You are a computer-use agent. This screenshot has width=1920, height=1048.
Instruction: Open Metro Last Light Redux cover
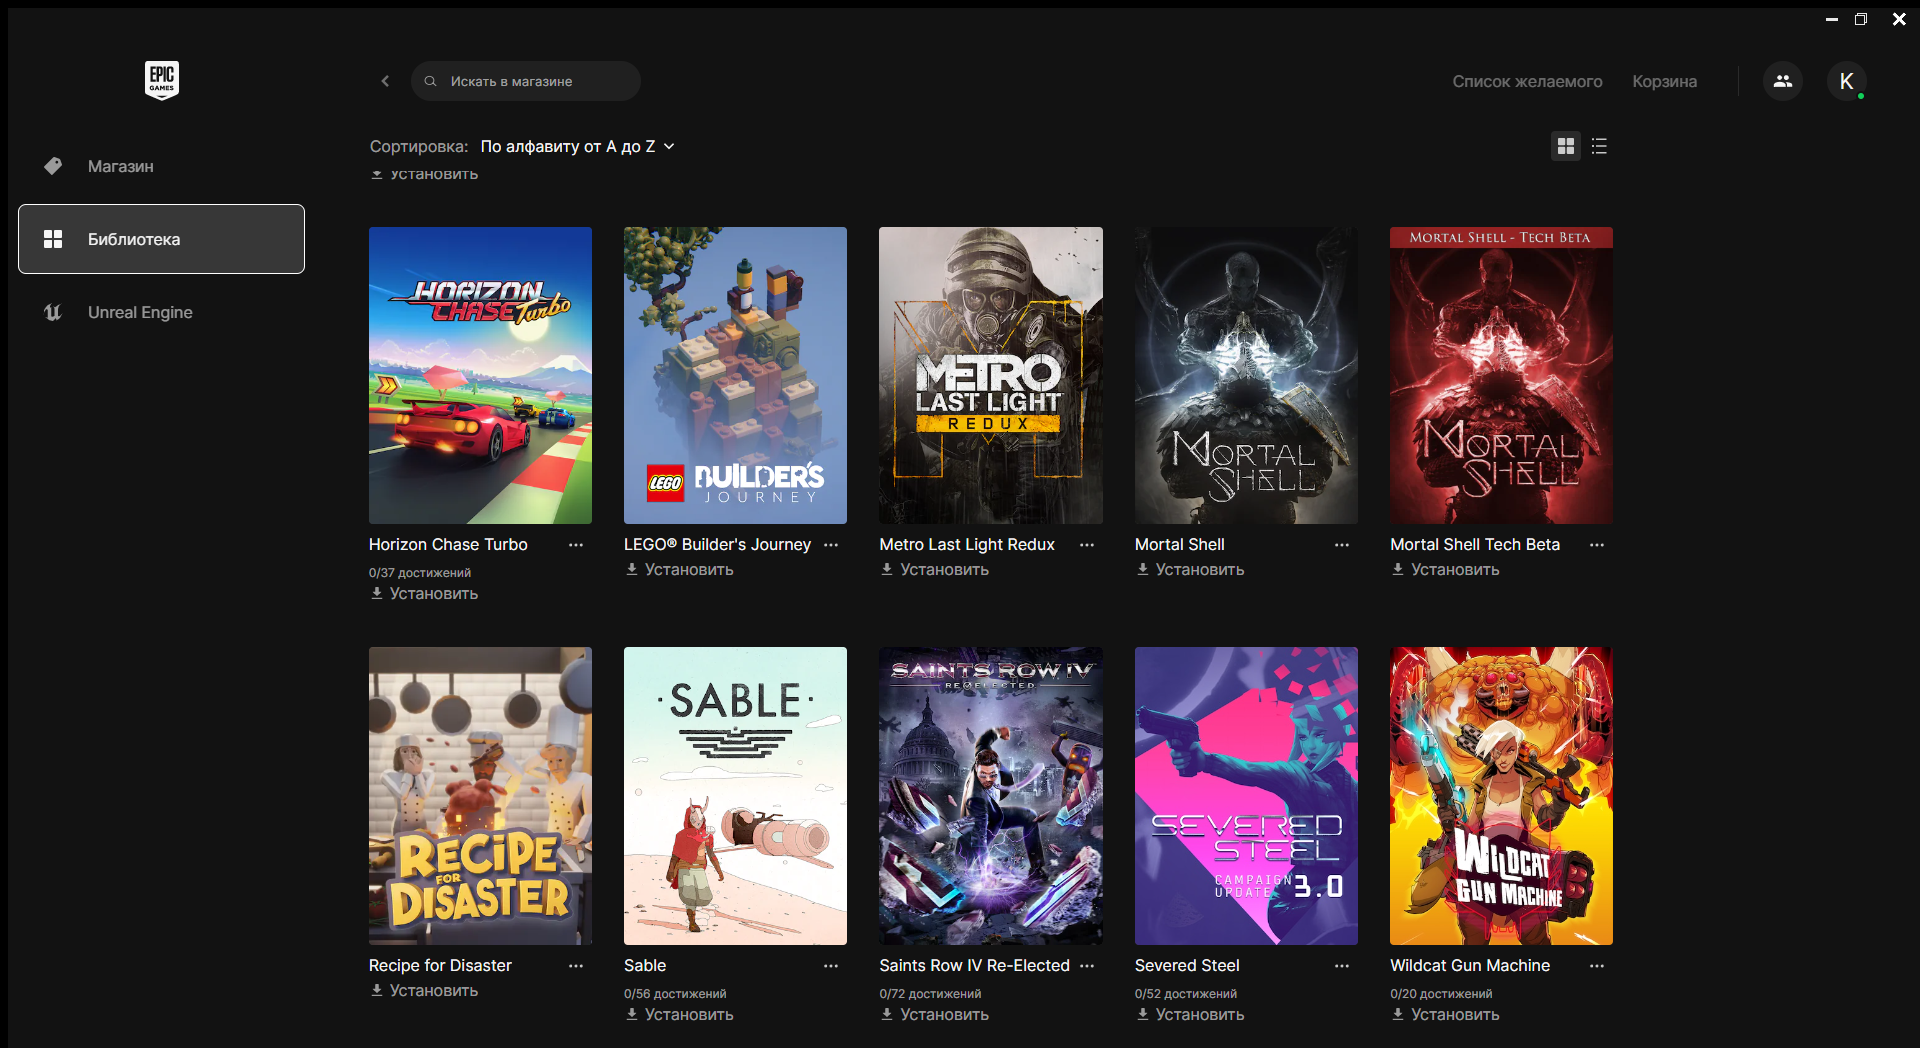(991, 375)
